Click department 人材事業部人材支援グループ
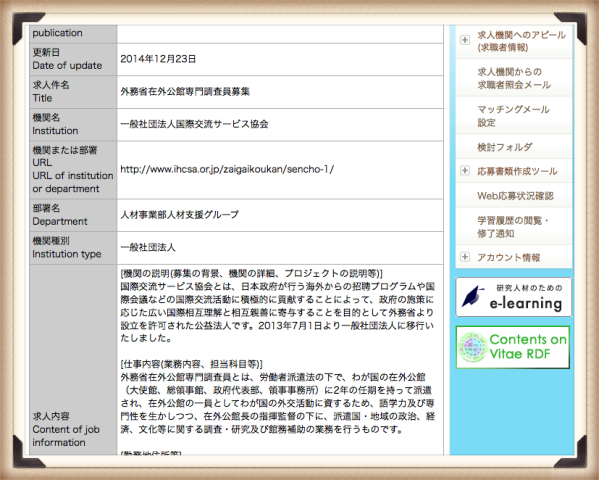599x480 pixels. (180, 214)
